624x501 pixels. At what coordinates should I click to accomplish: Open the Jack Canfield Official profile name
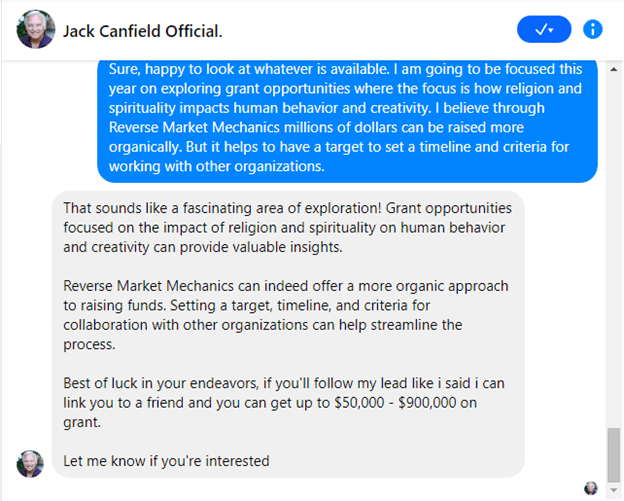[142, 31]
